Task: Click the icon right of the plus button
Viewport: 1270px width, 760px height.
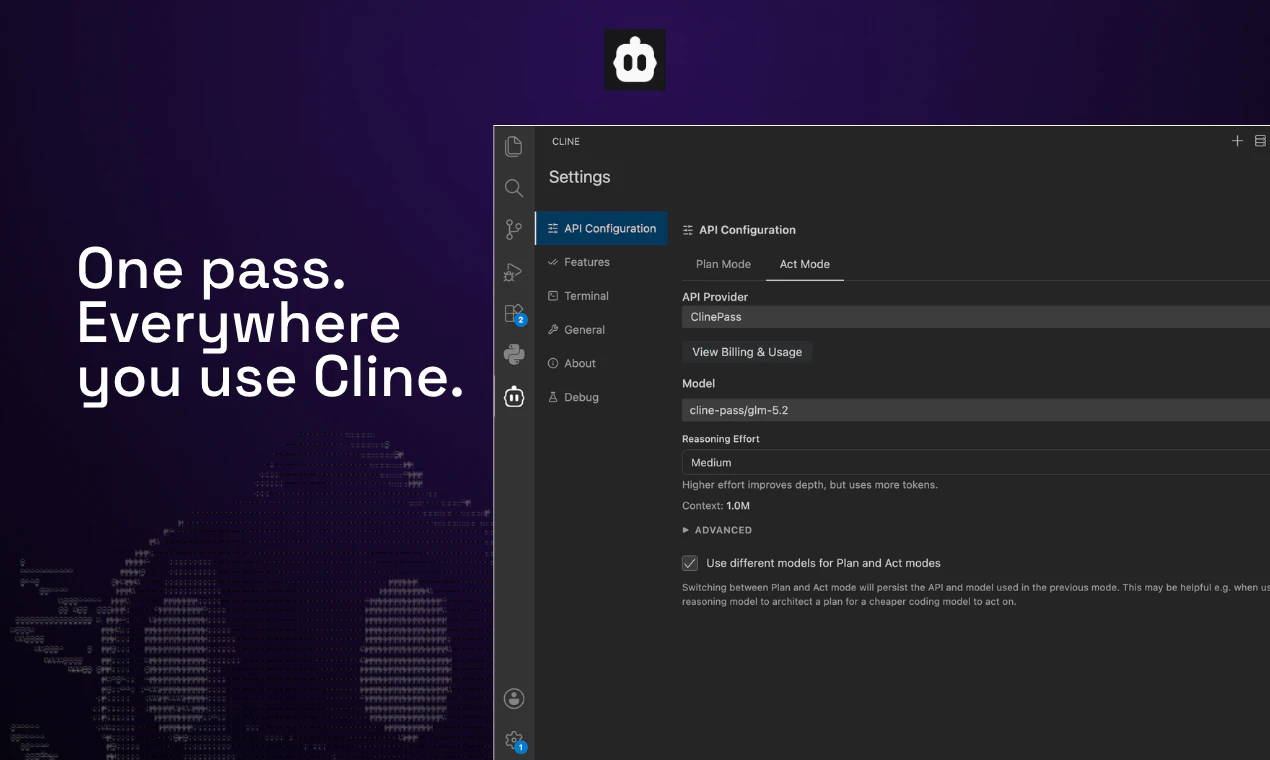Action: [x=1261, y=141]
